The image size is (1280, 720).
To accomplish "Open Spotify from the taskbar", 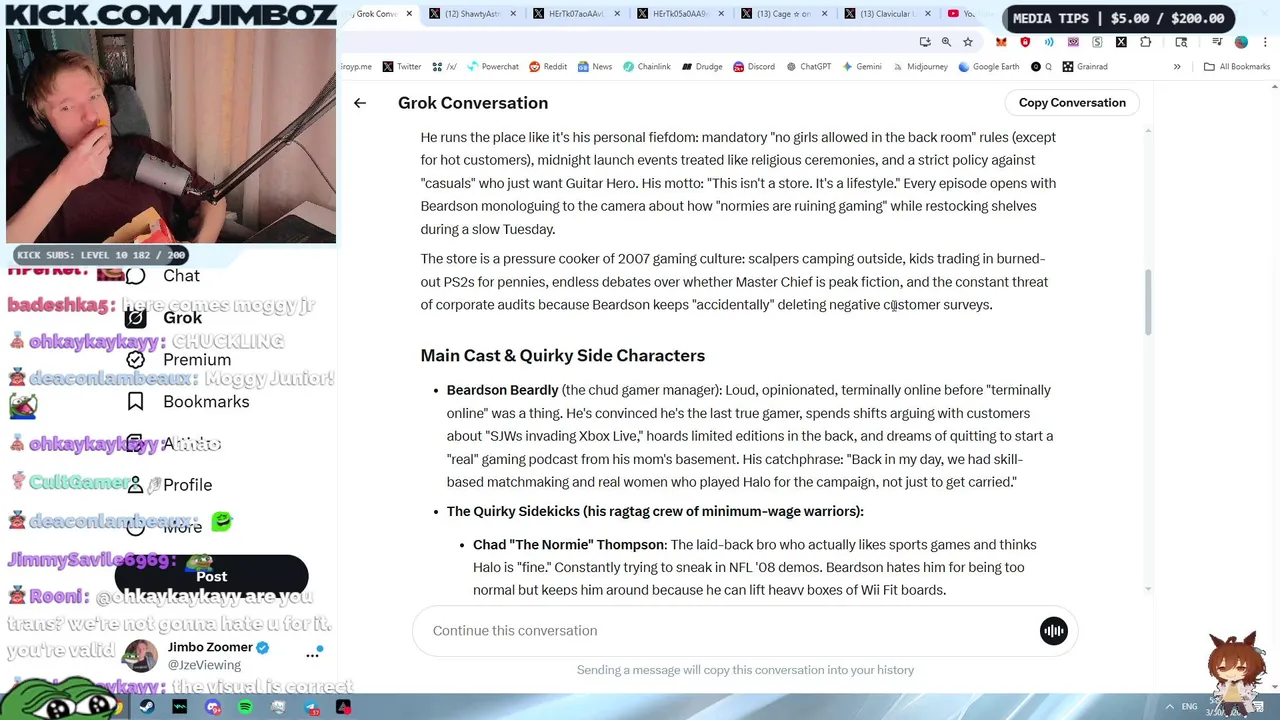I will point(246,707).
